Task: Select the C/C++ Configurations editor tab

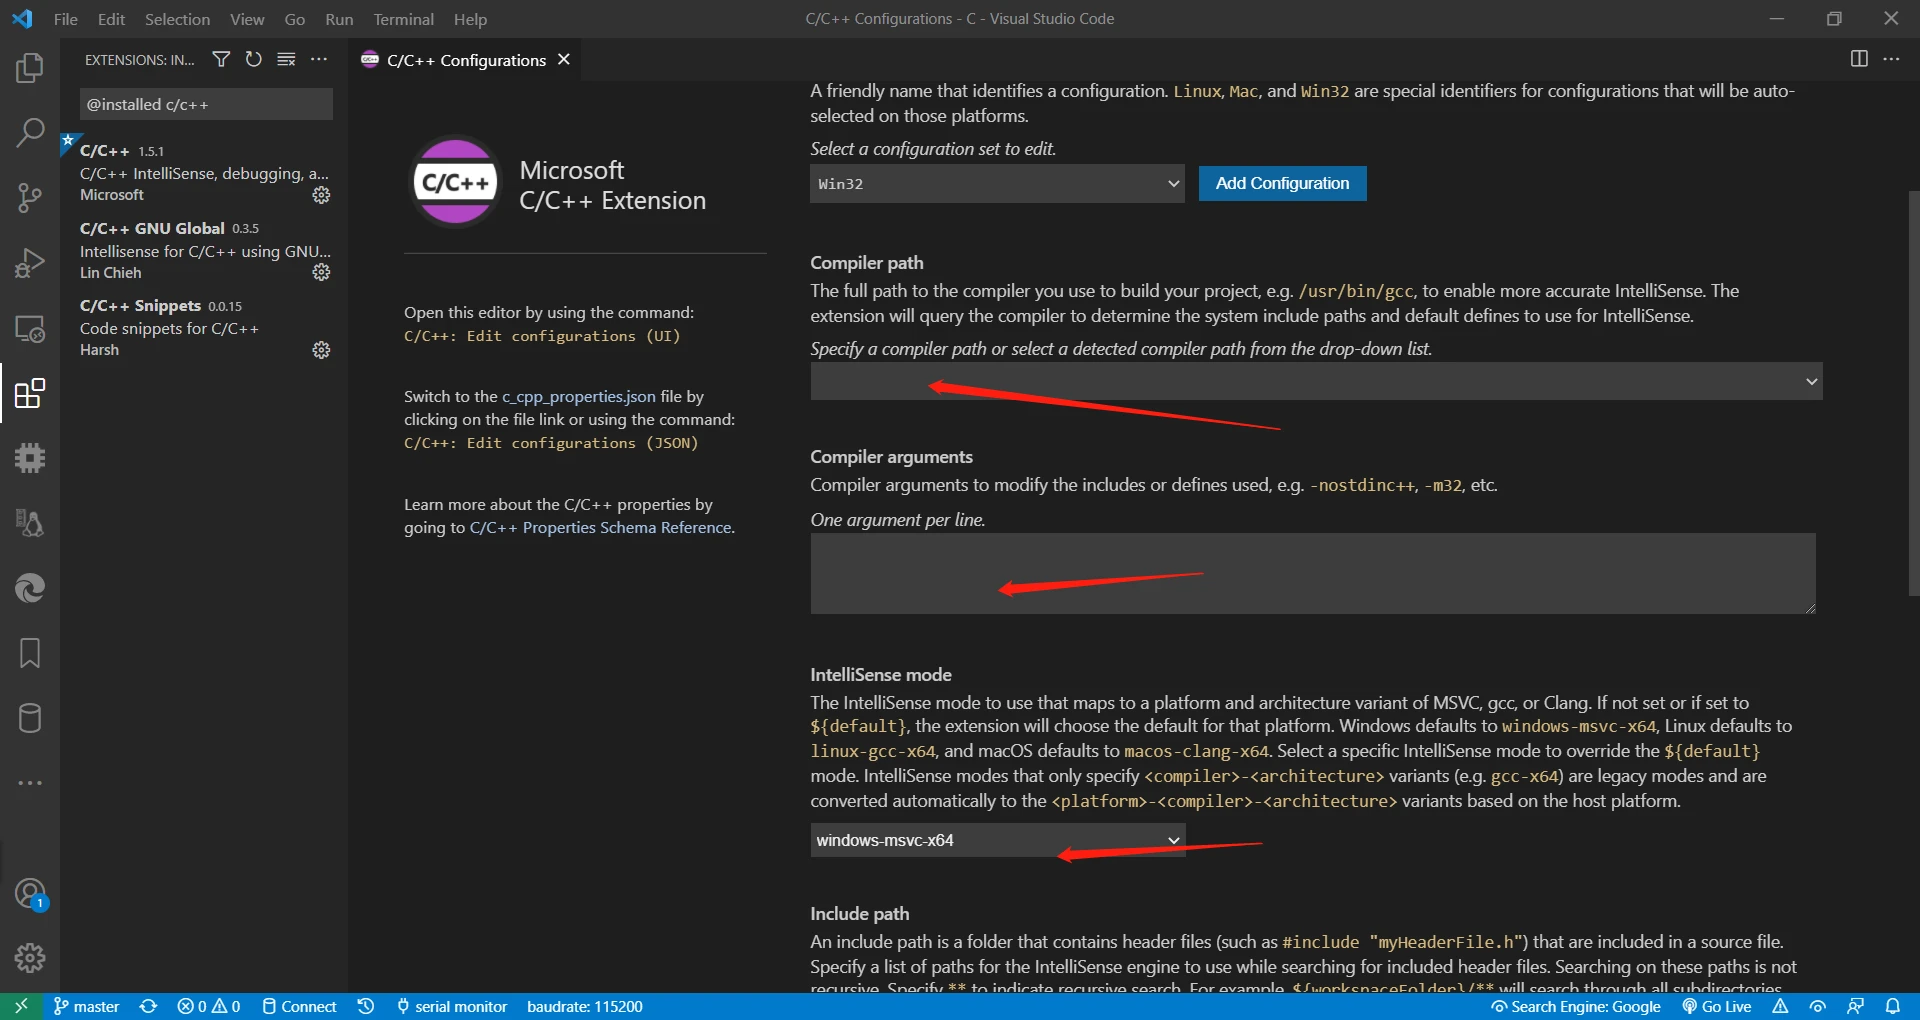Action: point(466,60)
